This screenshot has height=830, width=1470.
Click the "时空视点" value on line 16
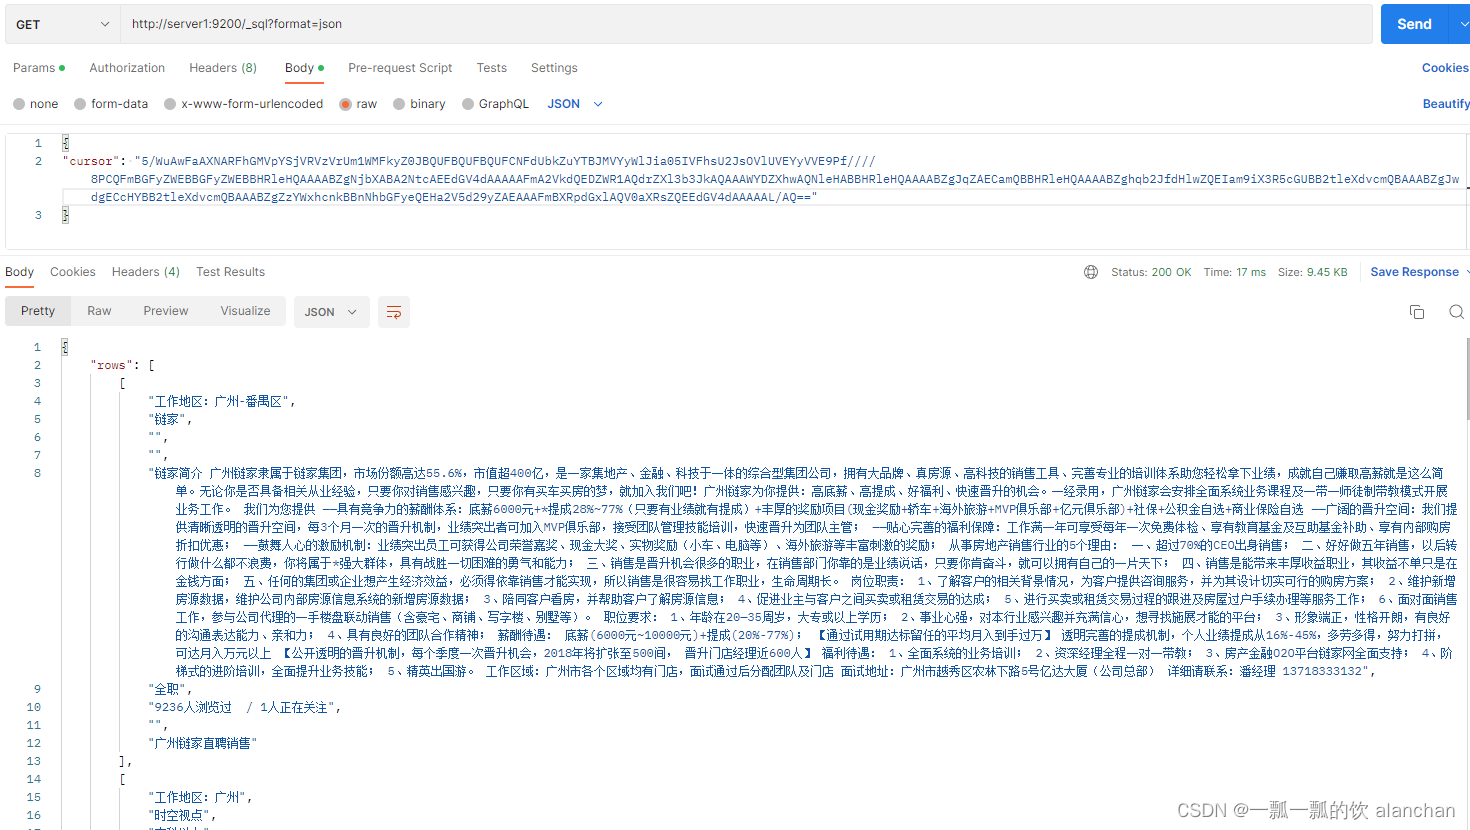pyautogui.click(x=179, y=815)
